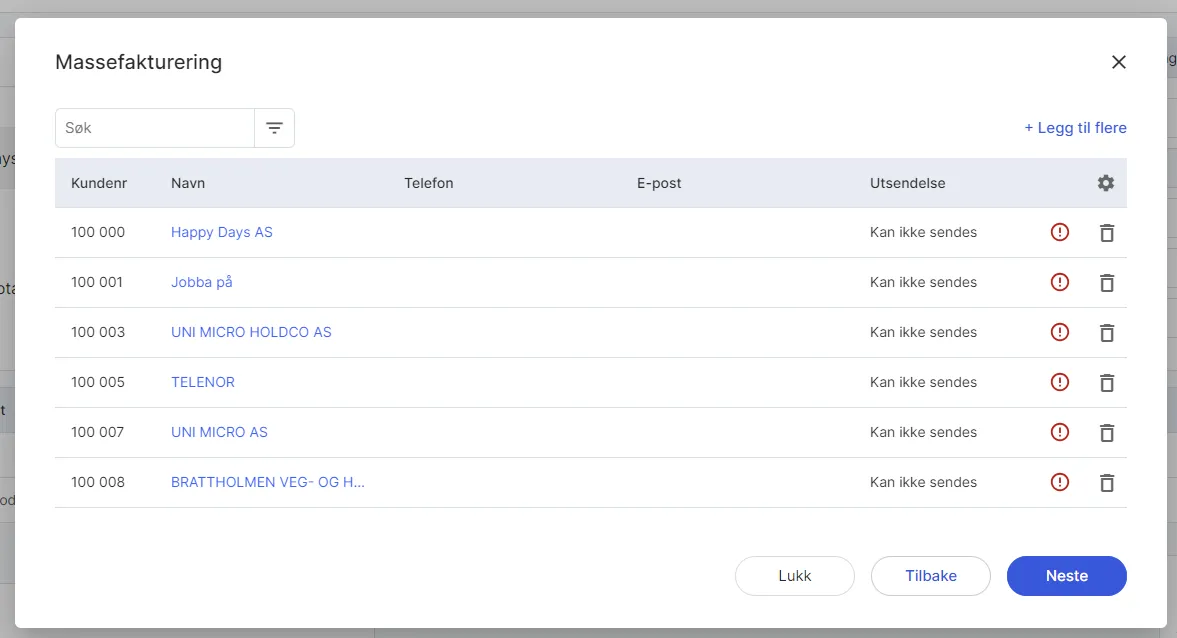
Task: Open the filter options next to search
Action: click(x=274, y=128)
